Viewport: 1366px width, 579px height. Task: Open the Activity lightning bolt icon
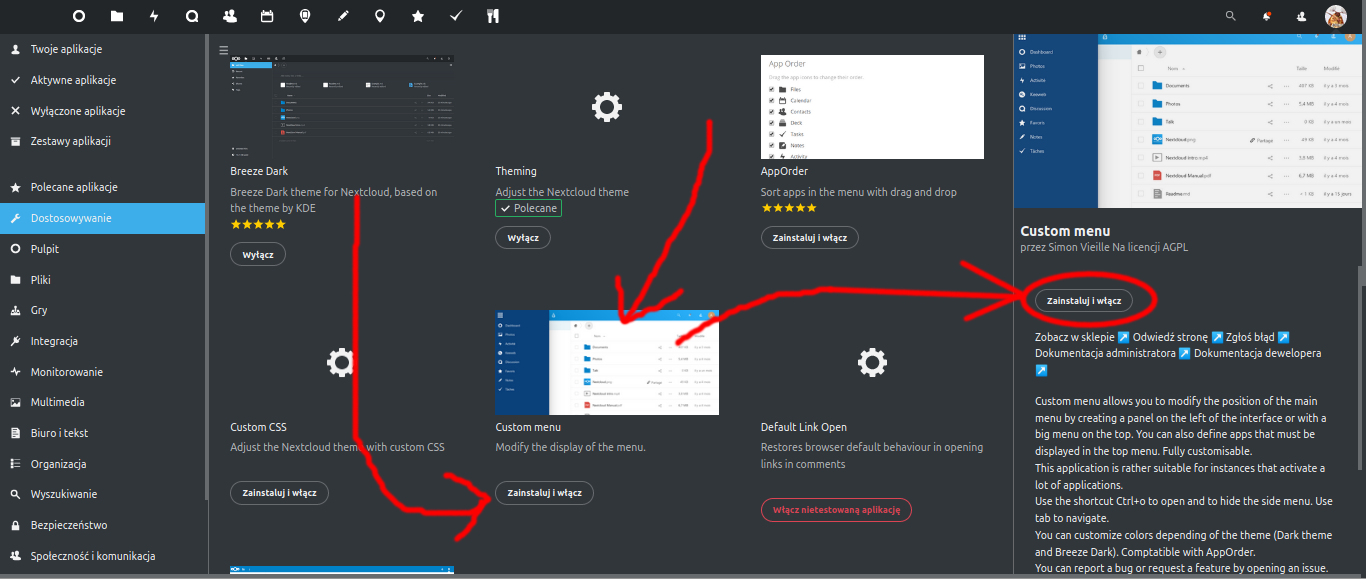click(x=154, y=16)
